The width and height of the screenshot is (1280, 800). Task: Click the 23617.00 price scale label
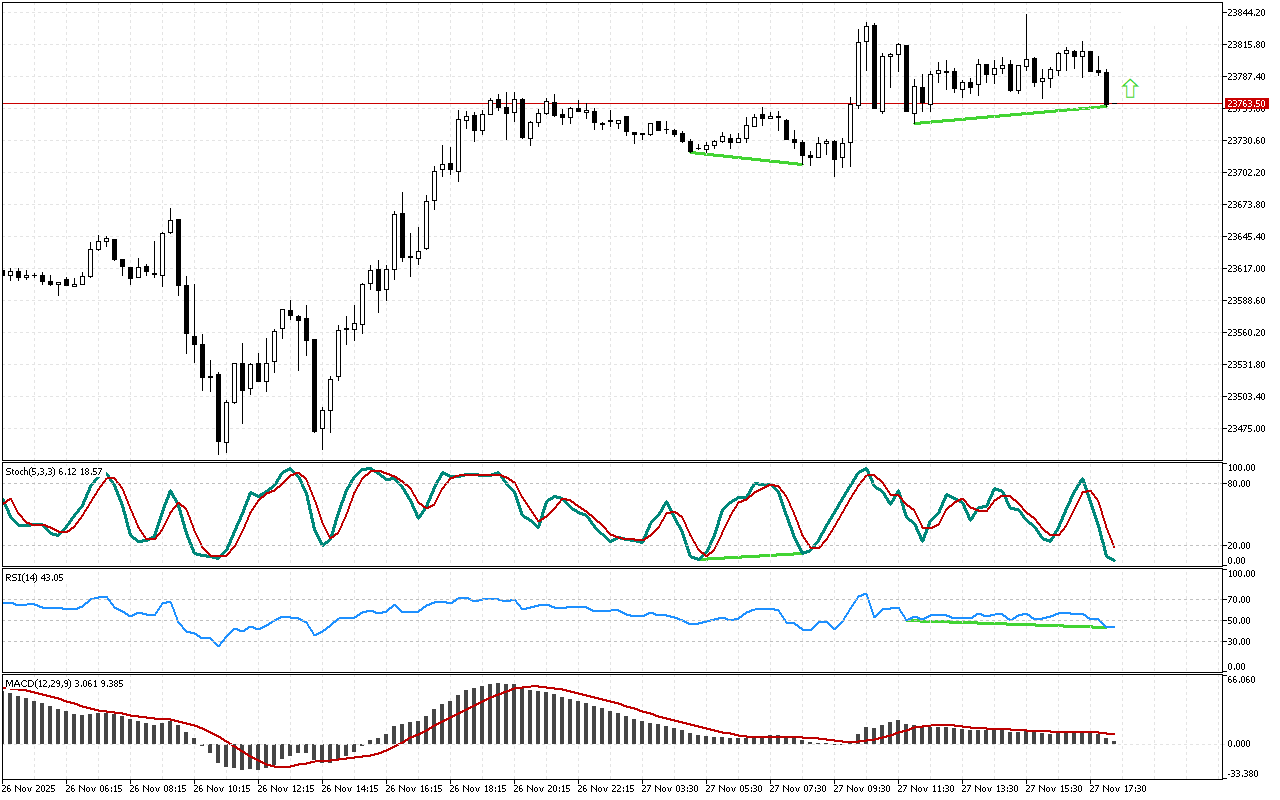1246,269
